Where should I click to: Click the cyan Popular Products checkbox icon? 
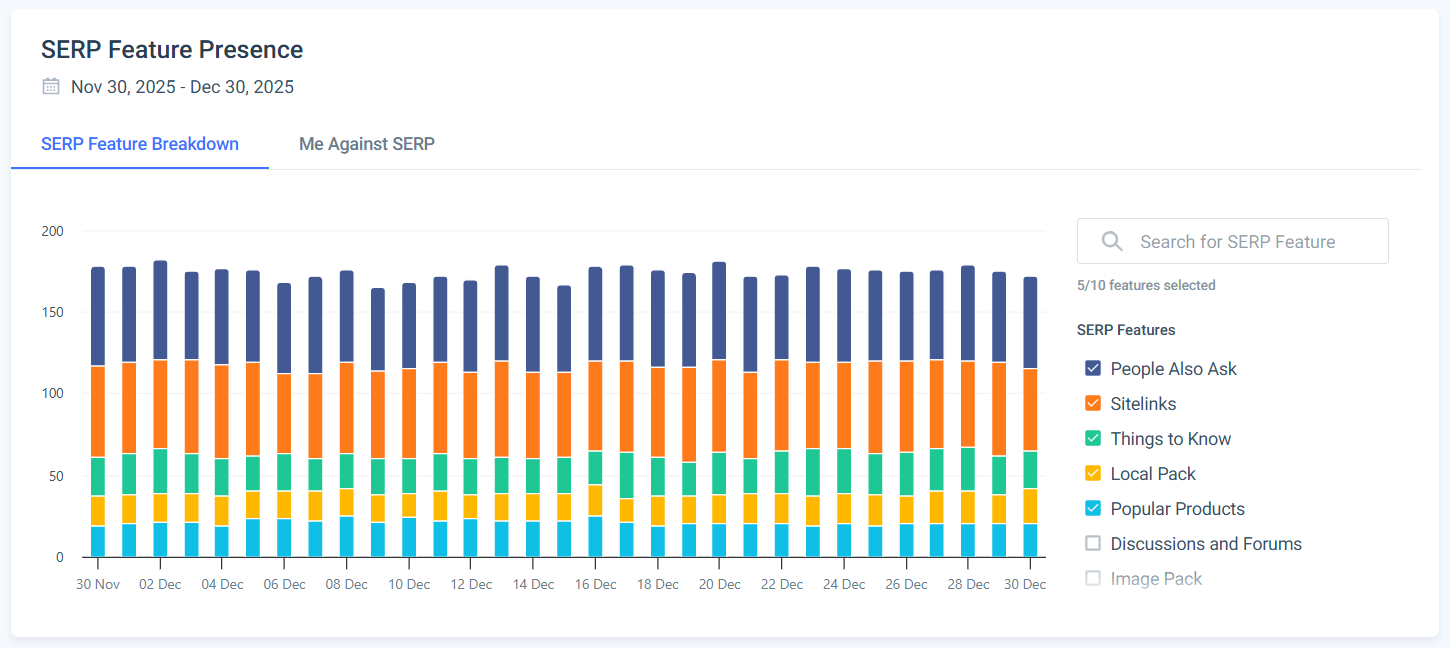1092,508
